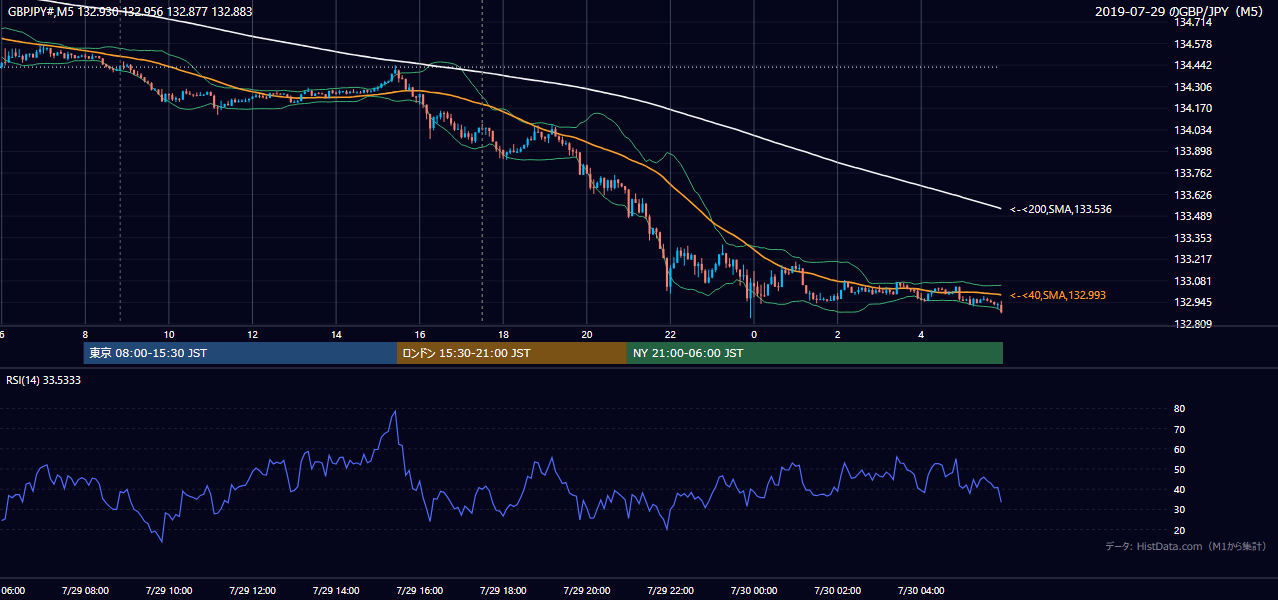Click the <-<200,SMA,133.536 label
This screenshot has height=600, width=1278.
coord(1061,210)
